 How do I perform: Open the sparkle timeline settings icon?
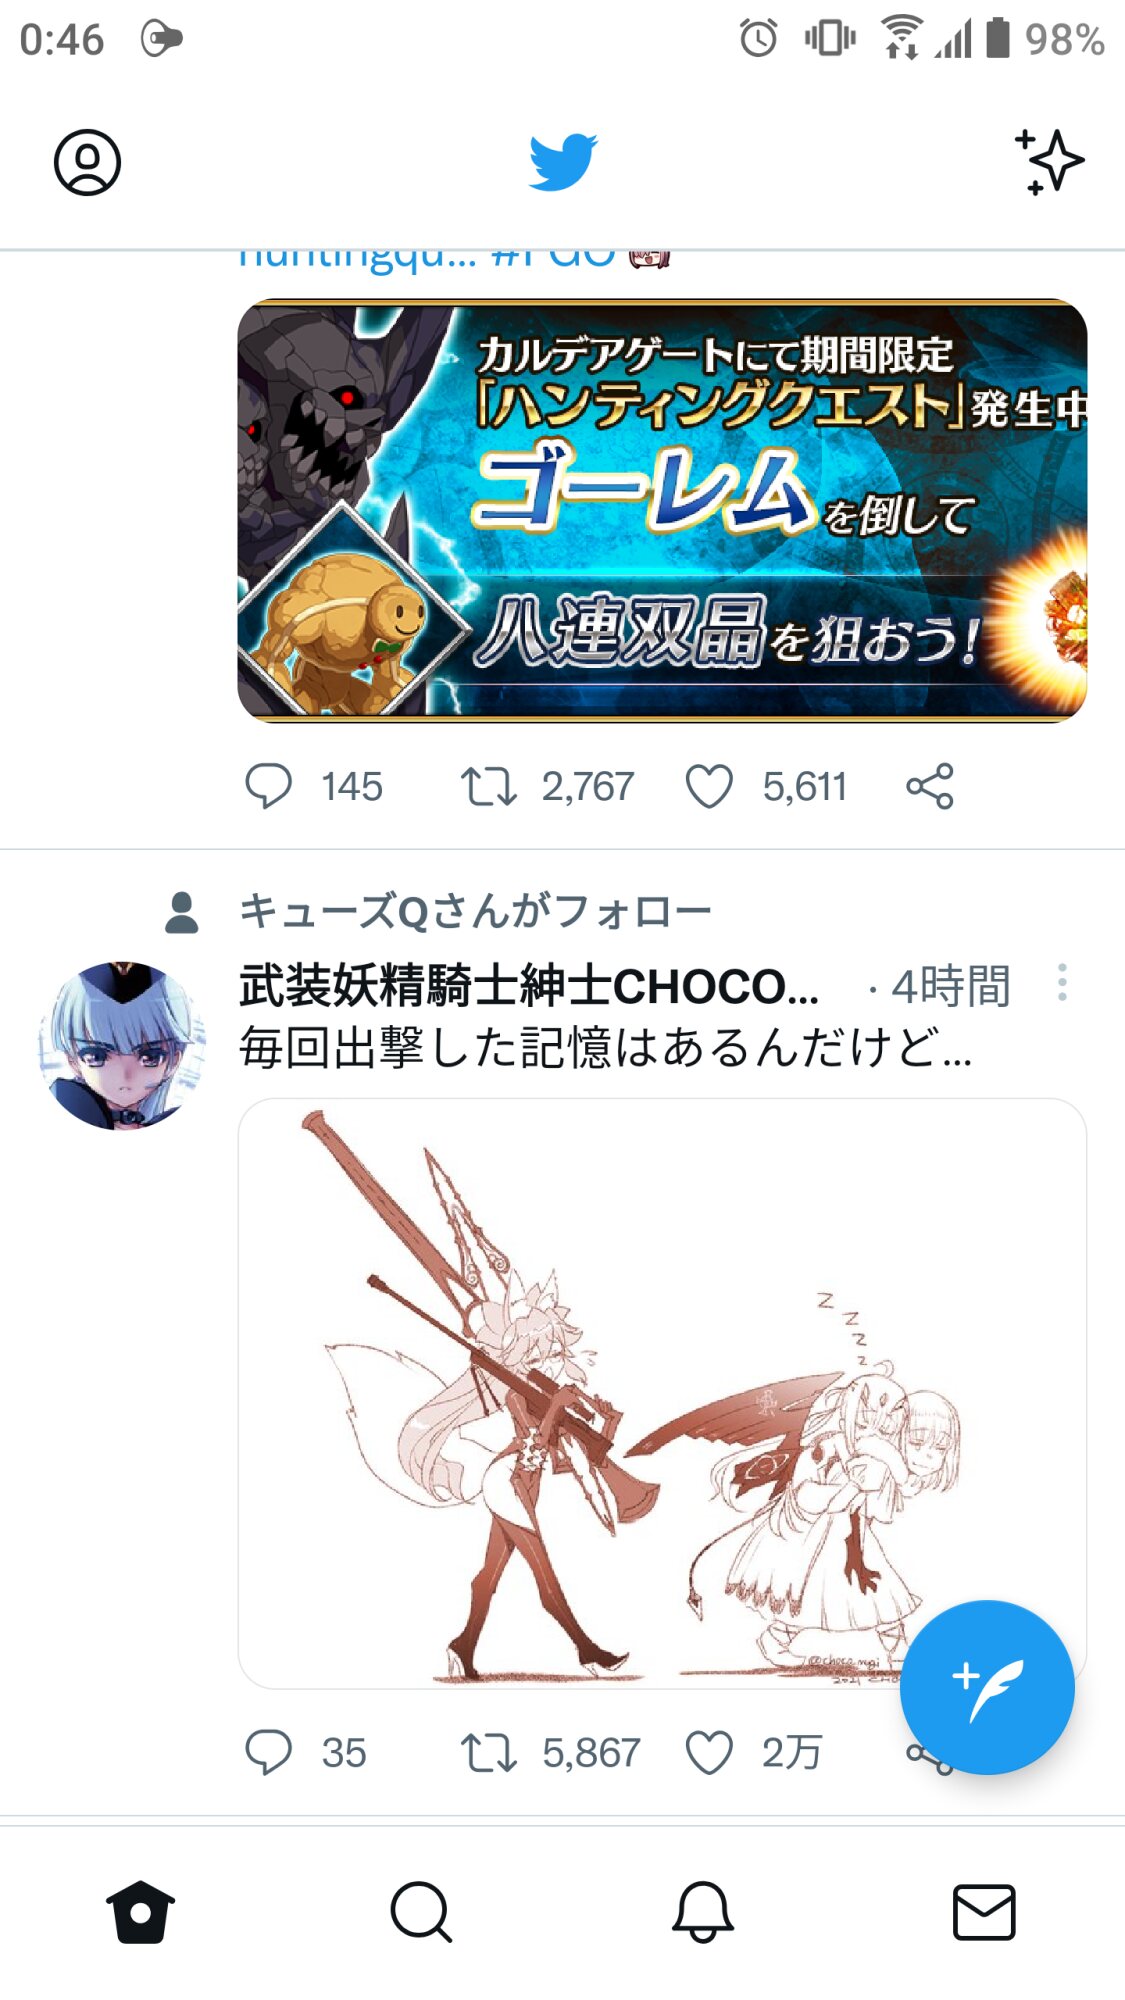(1049, 162)
